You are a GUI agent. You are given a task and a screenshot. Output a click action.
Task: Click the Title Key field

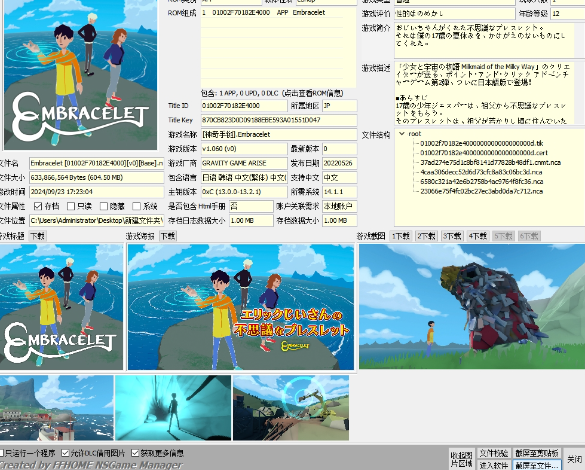point(279,120)
